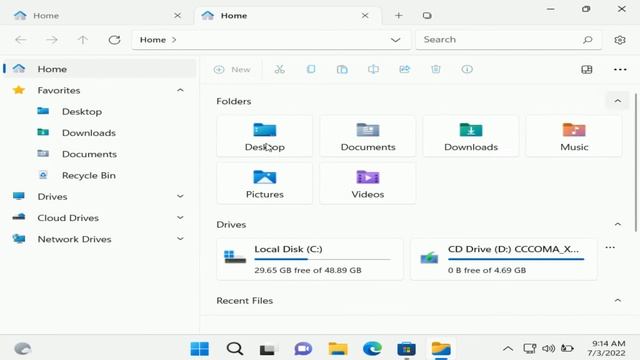Click the Cut scissors icon in toolbar
640x360 pixels.
tap(280, 69)
